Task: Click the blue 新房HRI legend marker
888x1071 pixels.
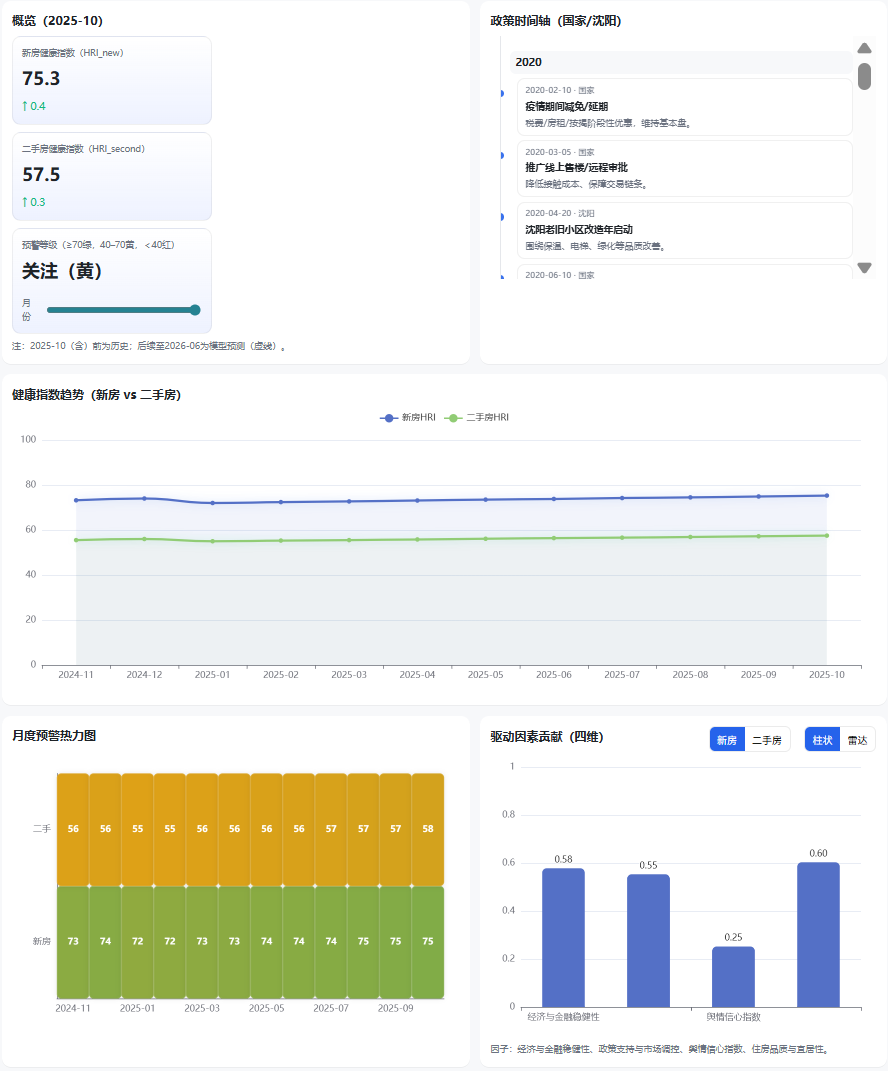Action: pyautogui.click(x=389, y=417)
